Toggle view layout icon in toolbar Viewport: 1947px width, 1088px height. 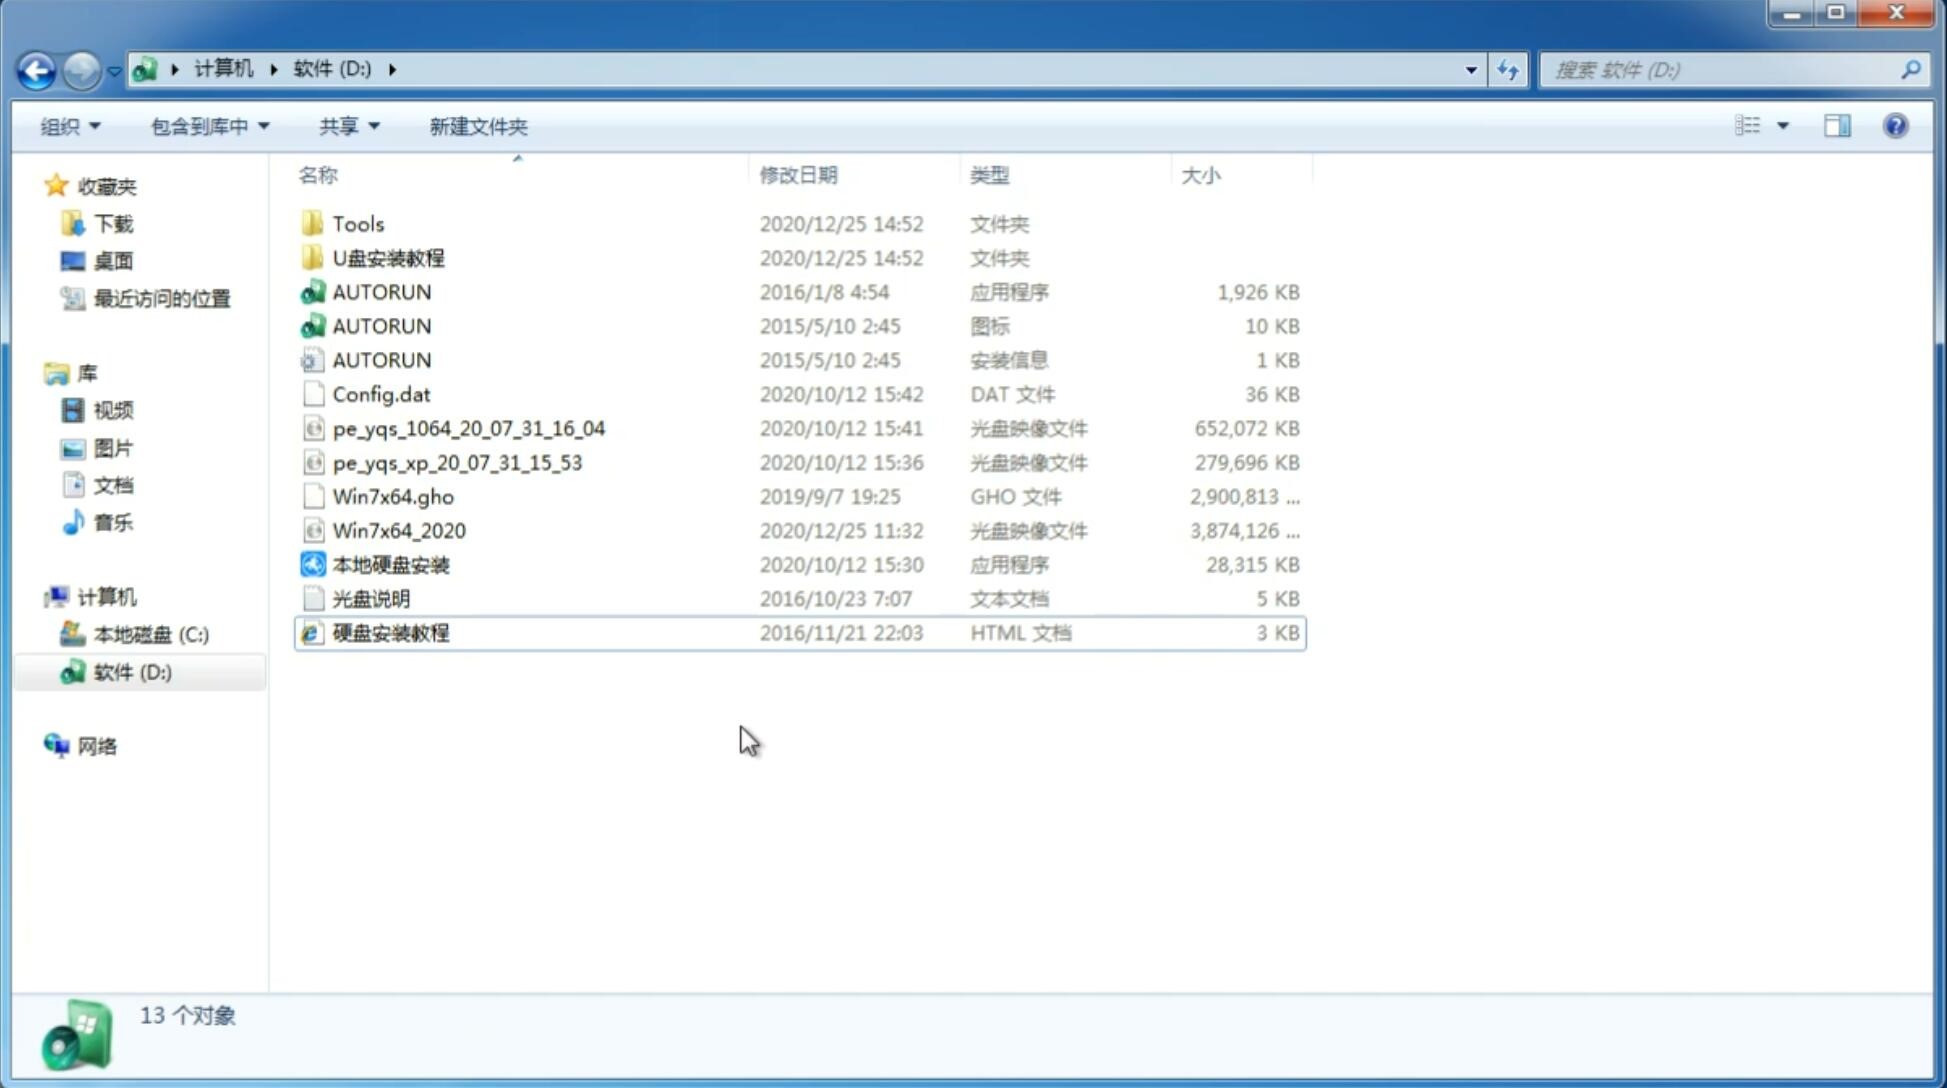[x=1837, y=124]
